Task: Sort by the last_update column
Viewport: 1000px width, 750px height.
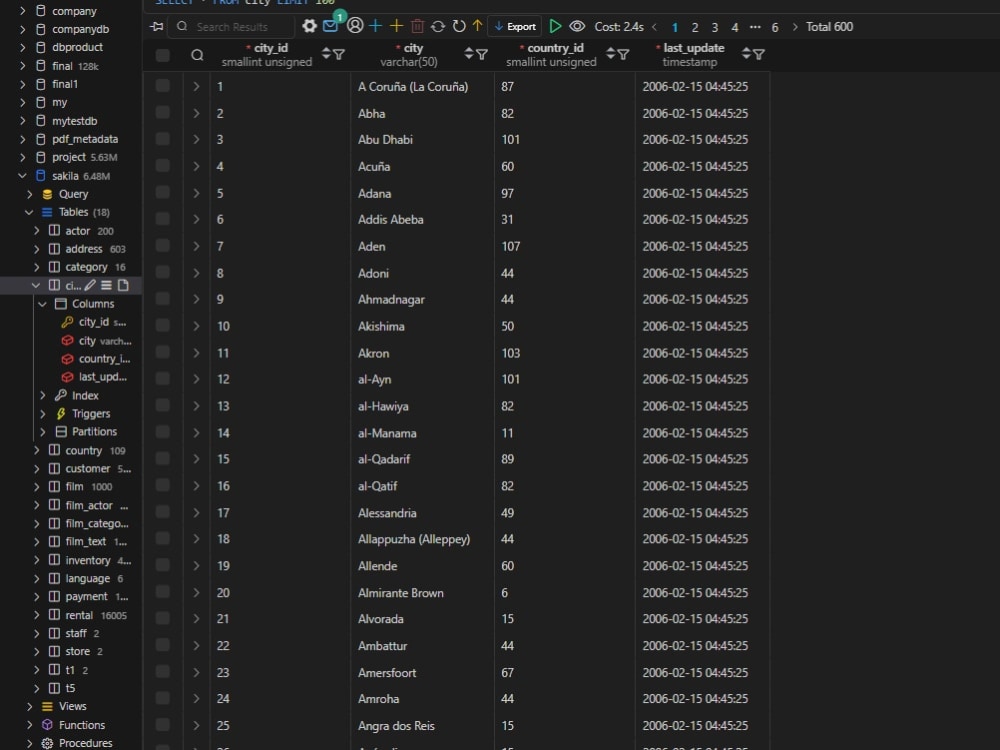Action: tap(746, 54)
